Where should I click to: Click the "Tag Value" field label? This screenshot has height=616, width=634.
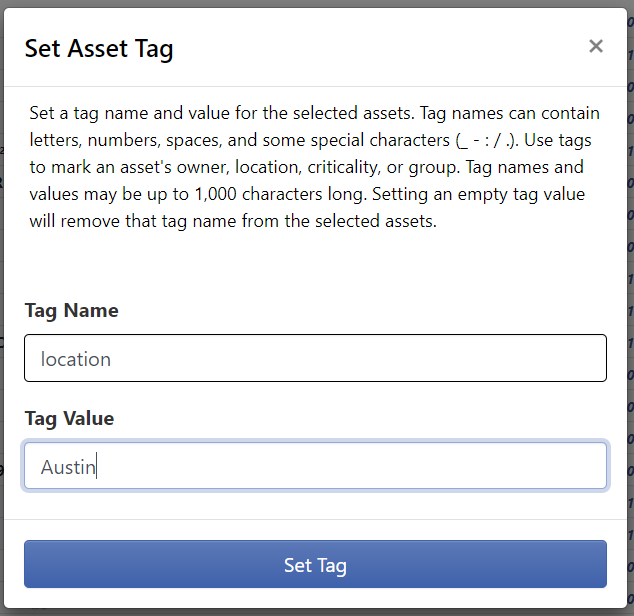tap(70, 419)
